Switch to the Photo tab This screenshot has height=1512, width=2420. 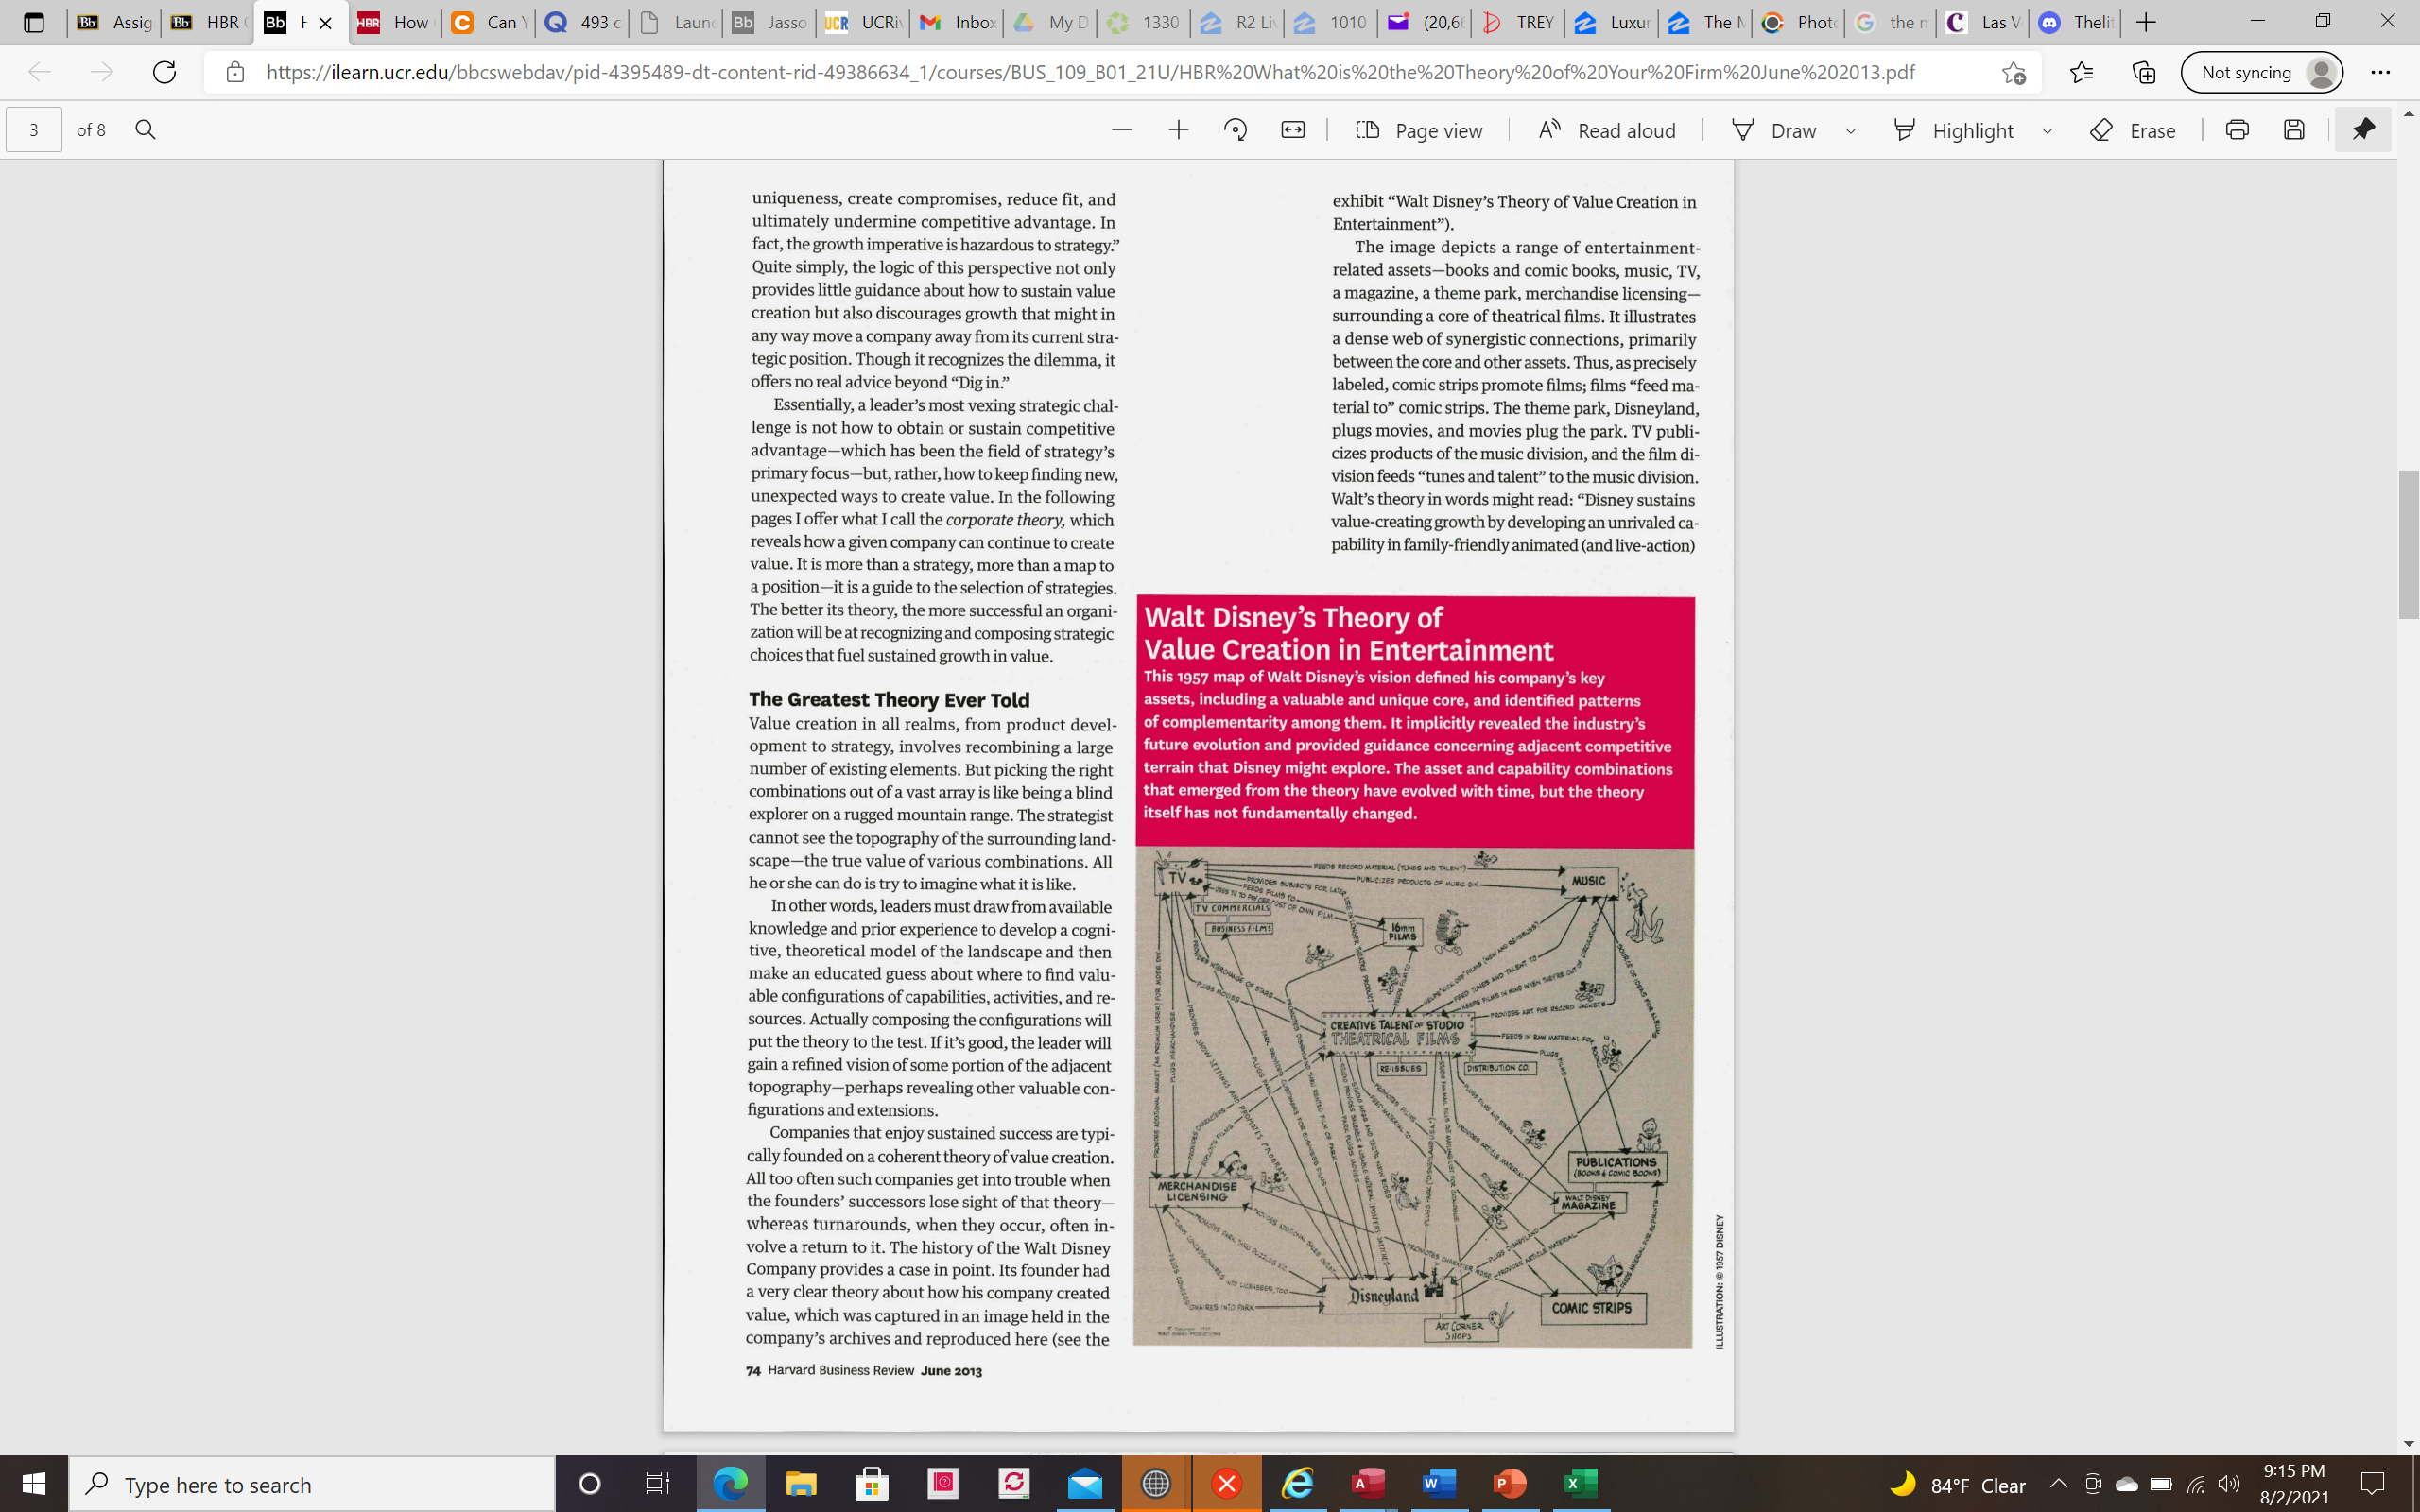pyautogui.click(x=1799, y=22)
